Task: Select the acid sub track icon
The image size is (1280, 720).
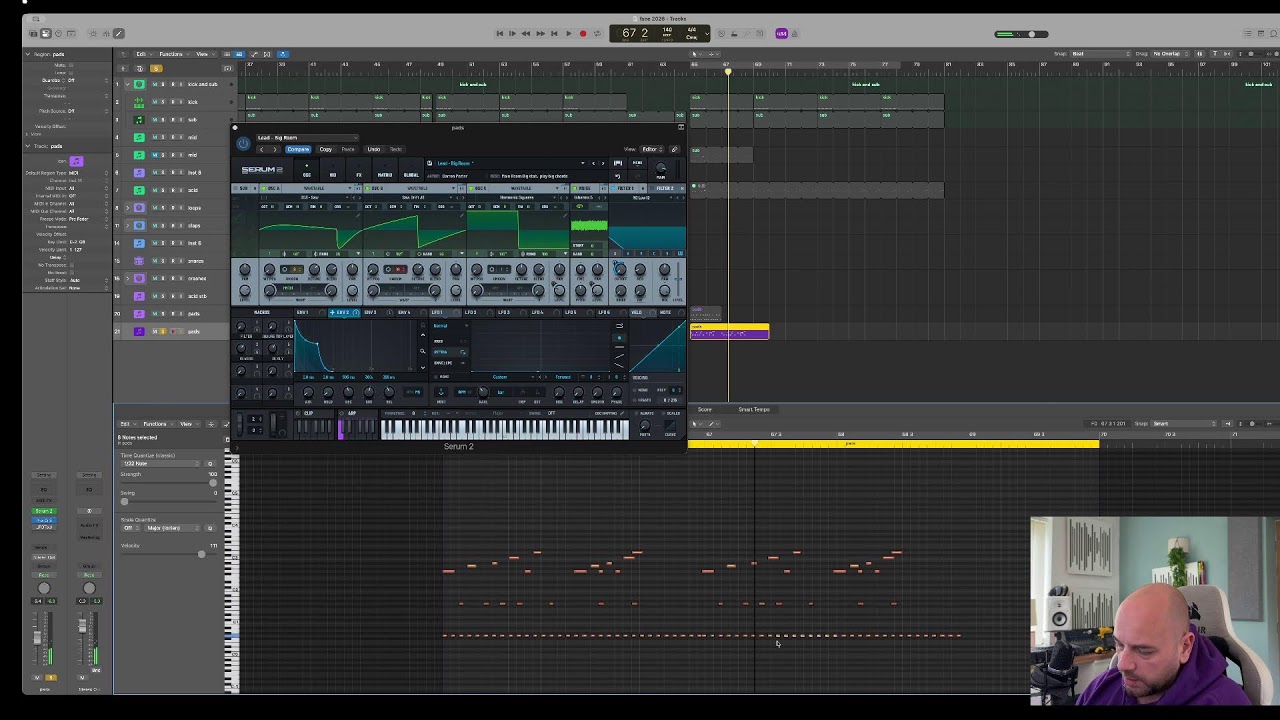Action: 139,296
